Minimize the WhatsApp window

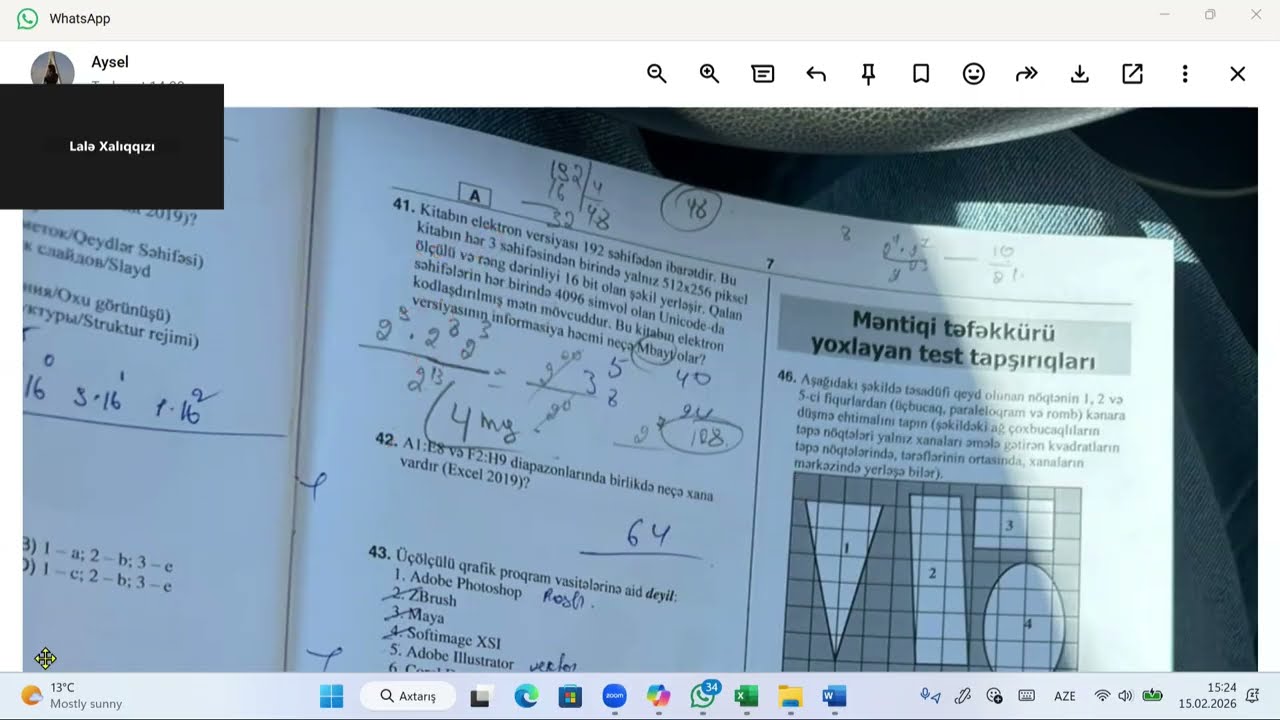pyautogui.click(x=1164, y=15)
